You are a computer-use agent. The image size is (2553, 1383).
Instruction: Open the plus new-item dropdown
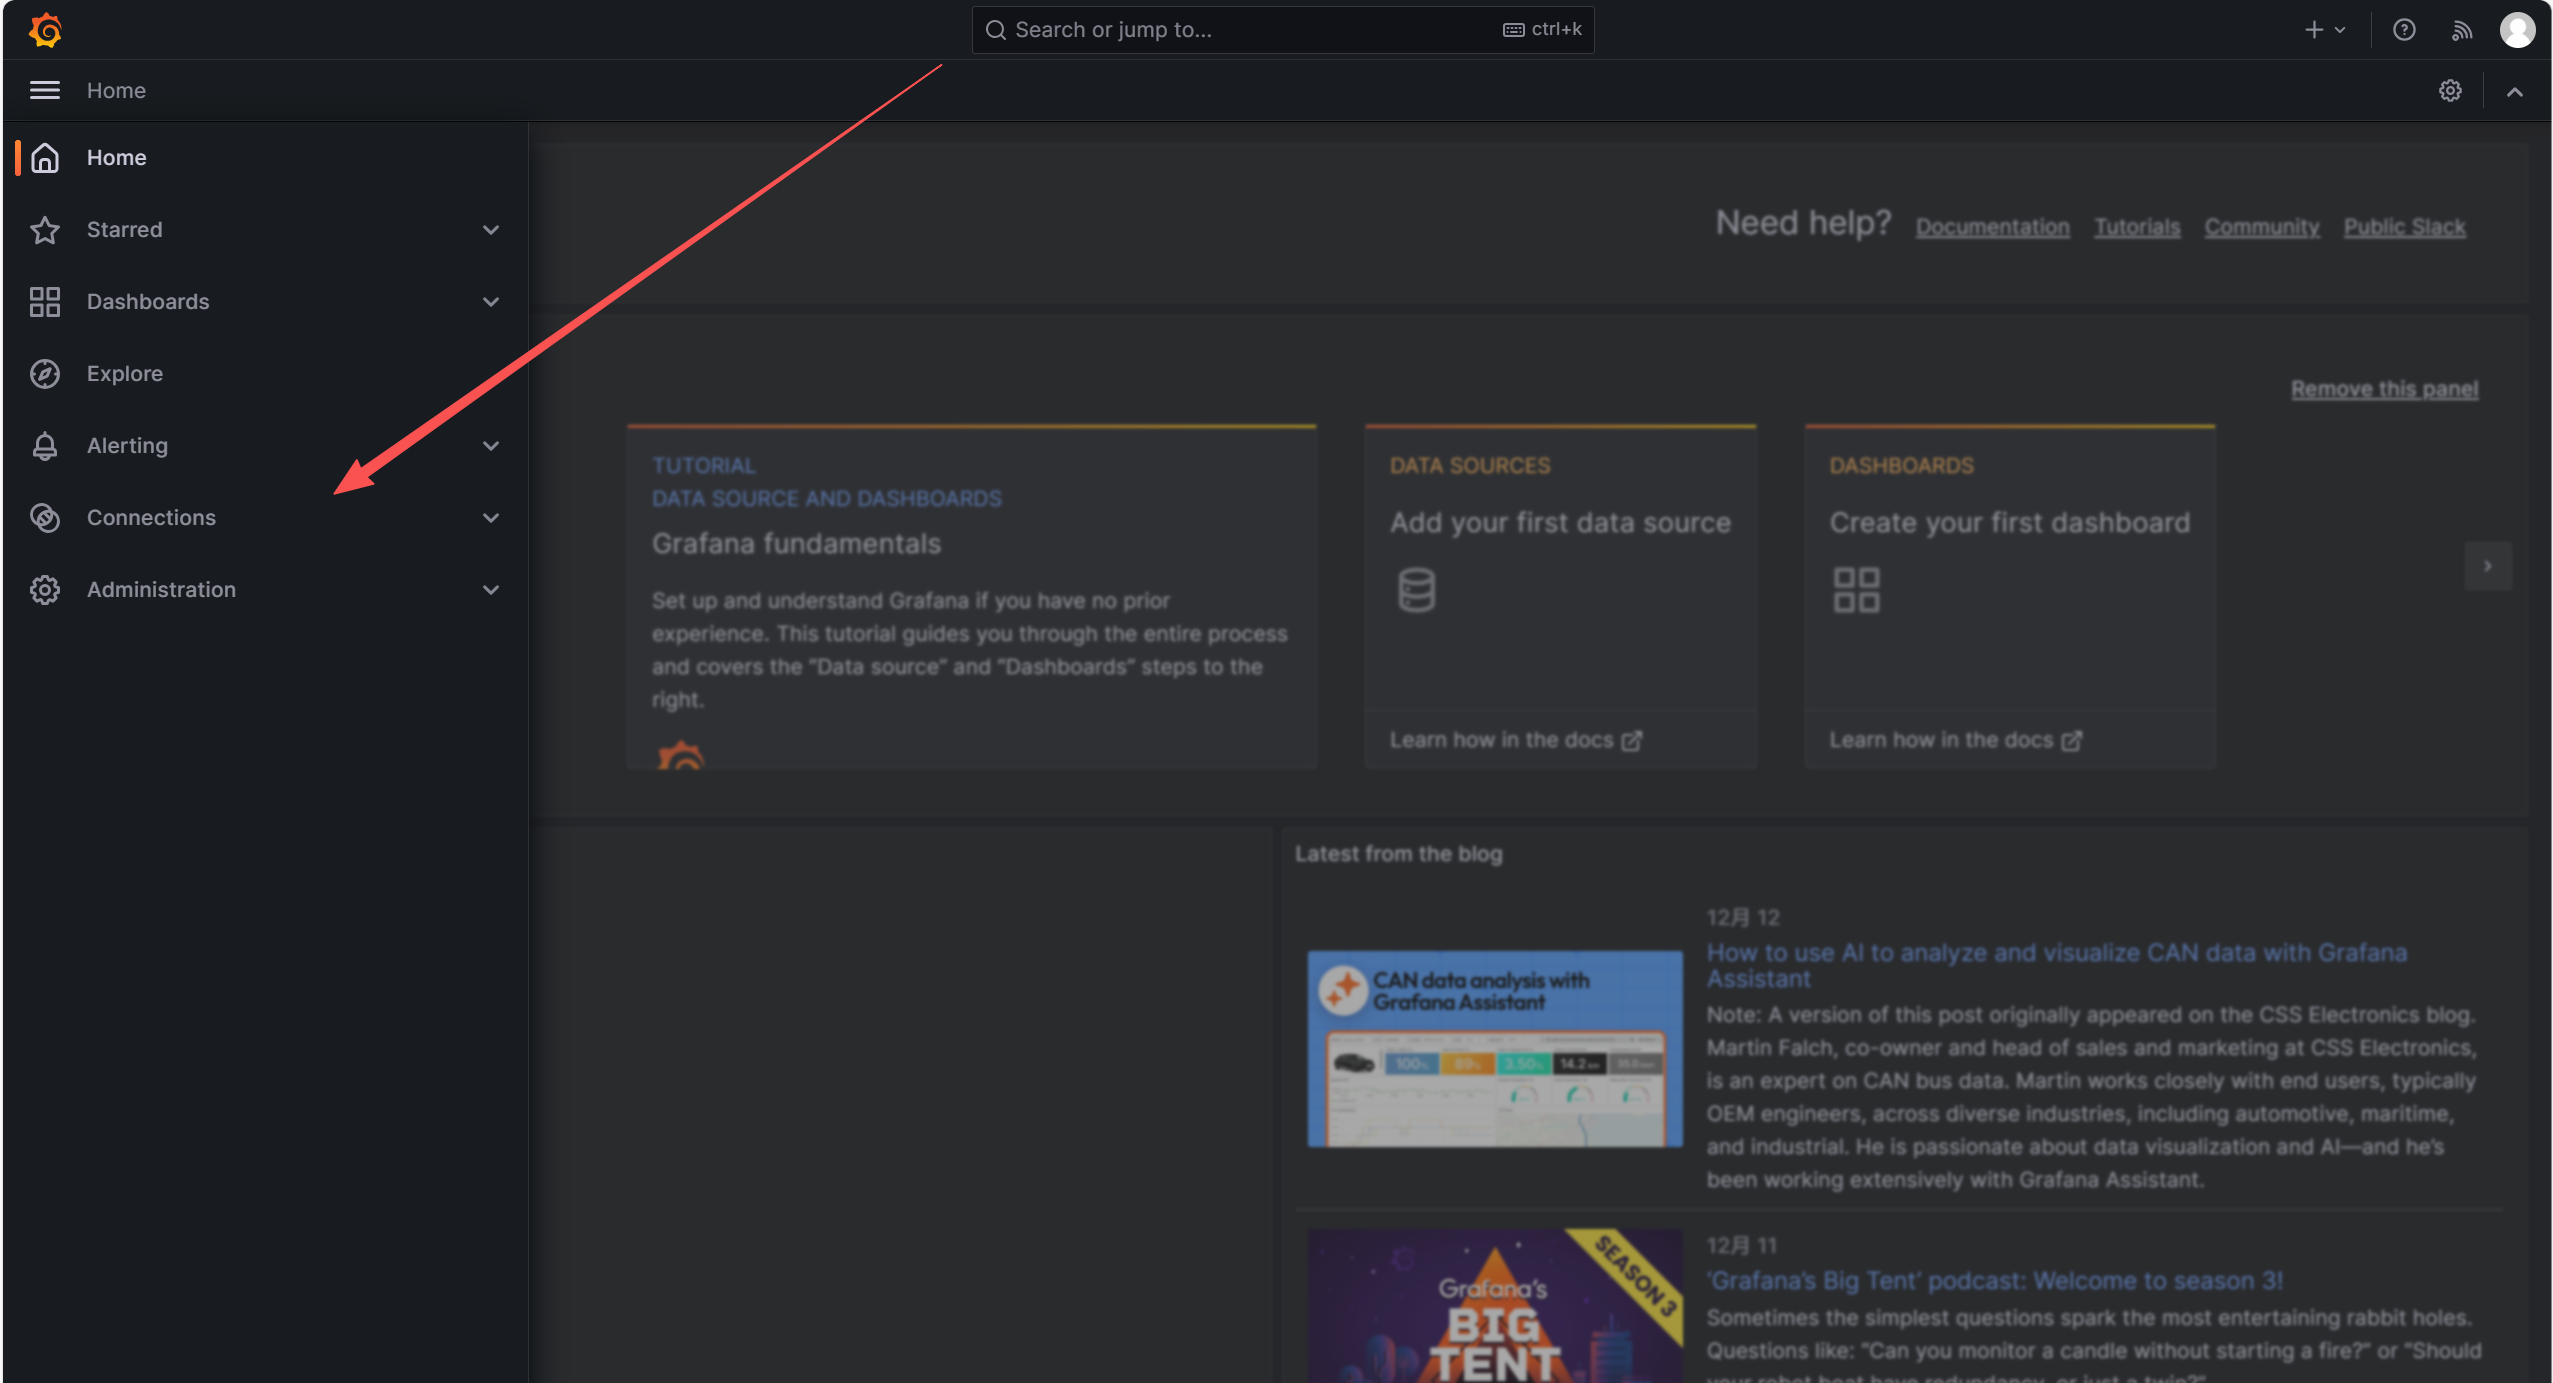[x=2324, y=30]
